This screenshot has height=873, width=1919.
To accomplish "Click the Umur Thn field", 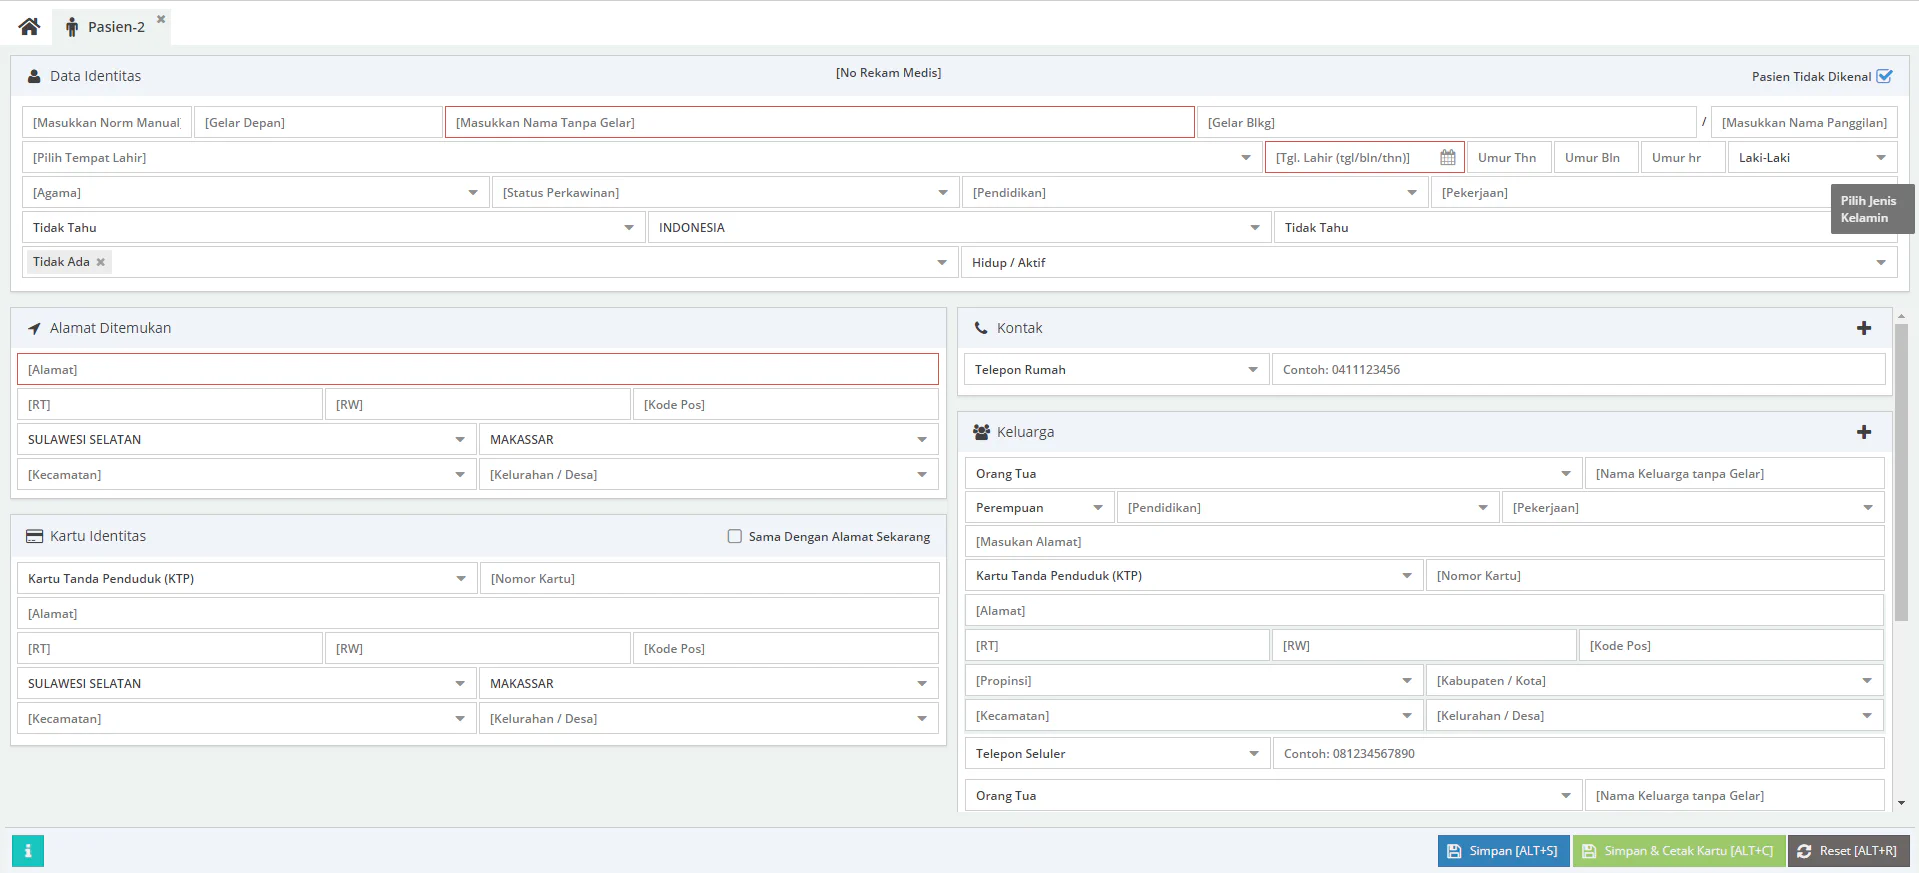I will click(x=1509, y=157).
